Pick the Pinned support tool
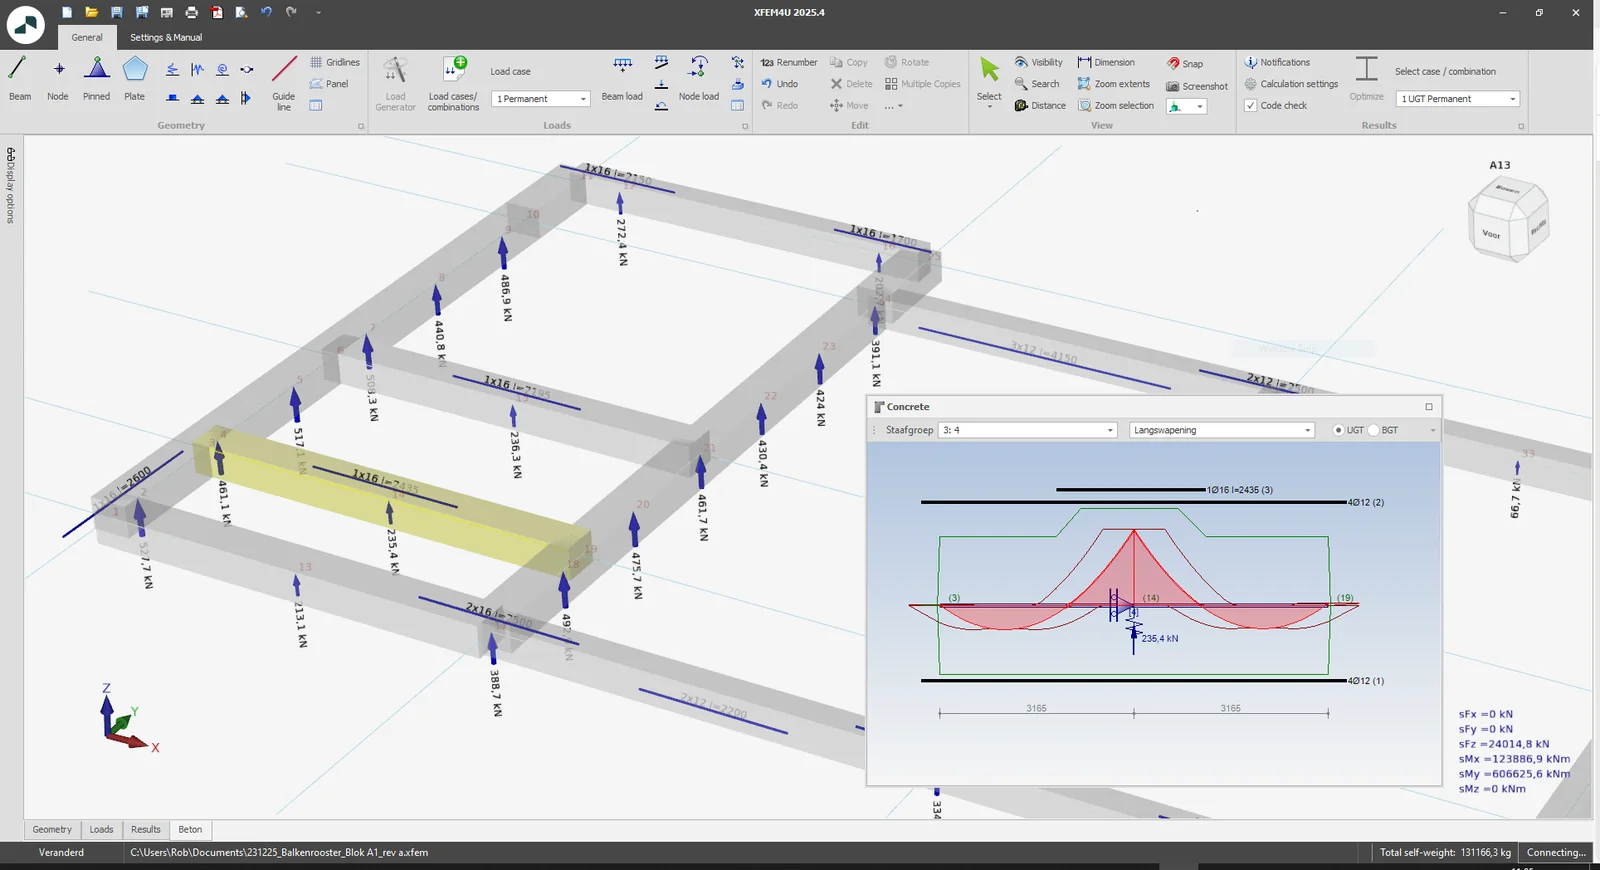Image resolution: width=1600 pixels, height=870 pixels. click(97, 79)
